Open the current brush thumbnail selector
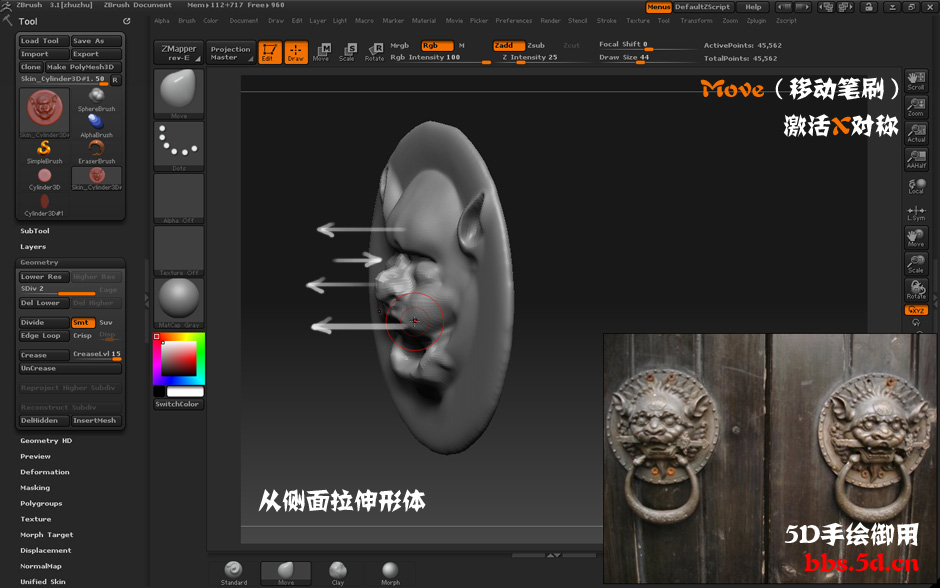 click(179, 94)
